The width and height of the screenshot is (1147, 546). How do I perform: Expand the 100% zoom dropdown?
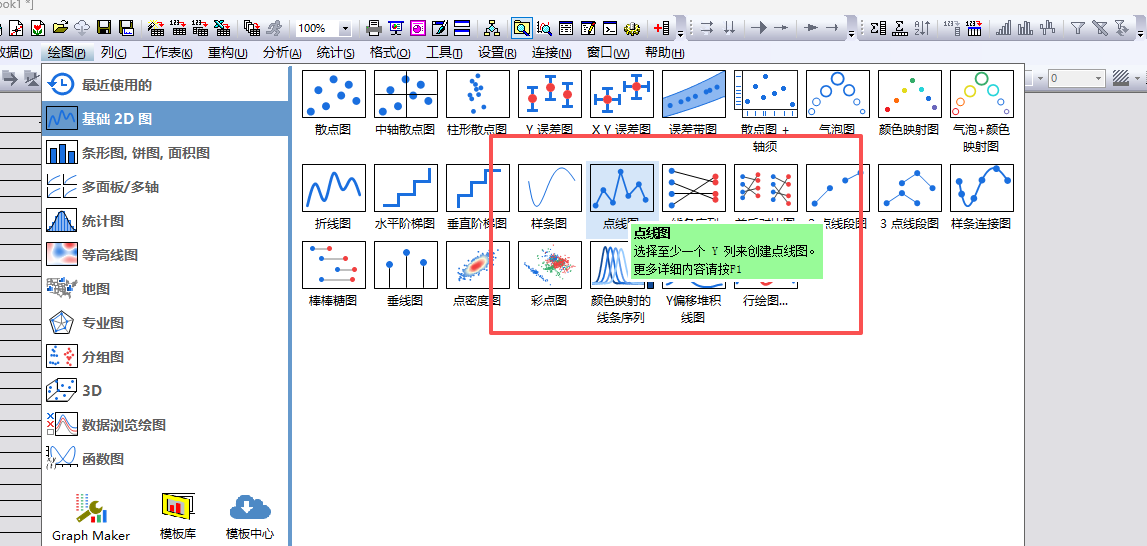click(345, 28)
